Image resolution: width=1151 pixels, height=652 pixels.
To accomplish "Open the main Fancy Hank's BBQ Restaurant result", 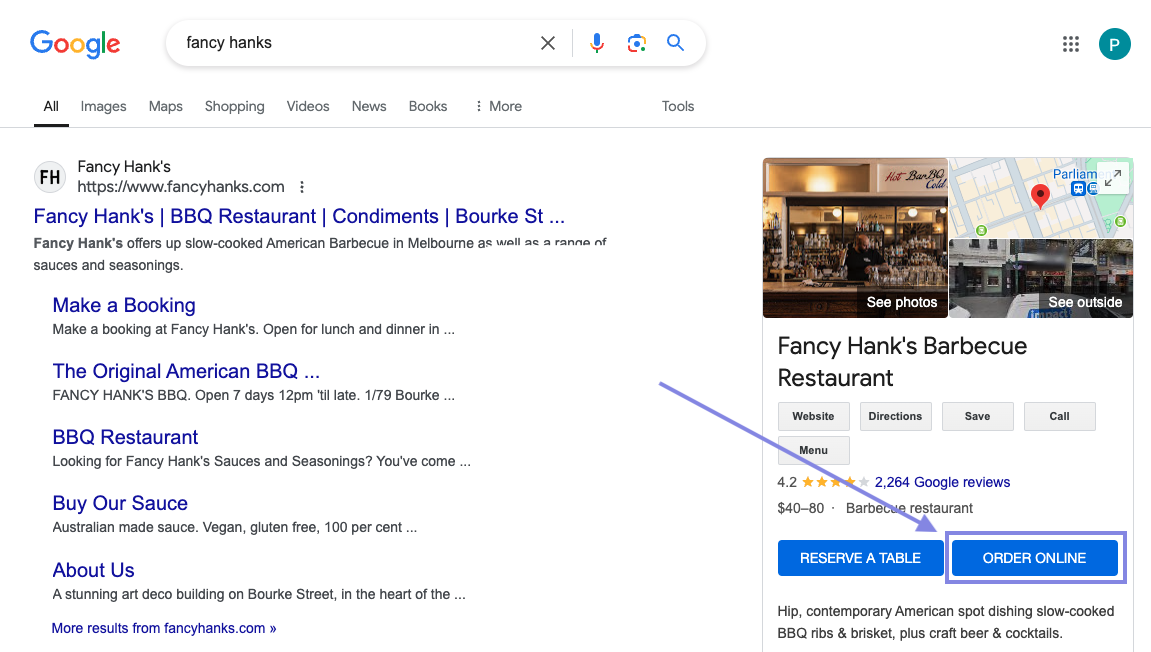I will point(299,217).
